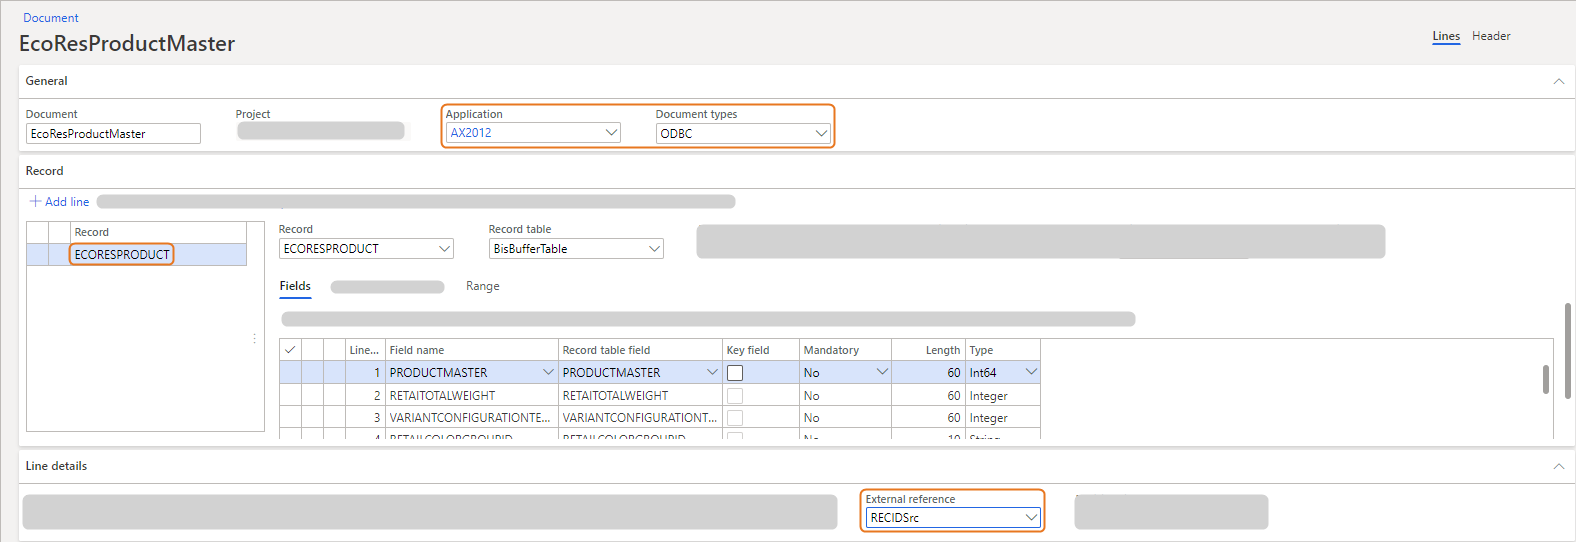The height and width of the screenshot is (542, 1576).
Task: Open Record table dropdown showing BisBufferTable
Action: pyautogui.click(x=654, y=249)
